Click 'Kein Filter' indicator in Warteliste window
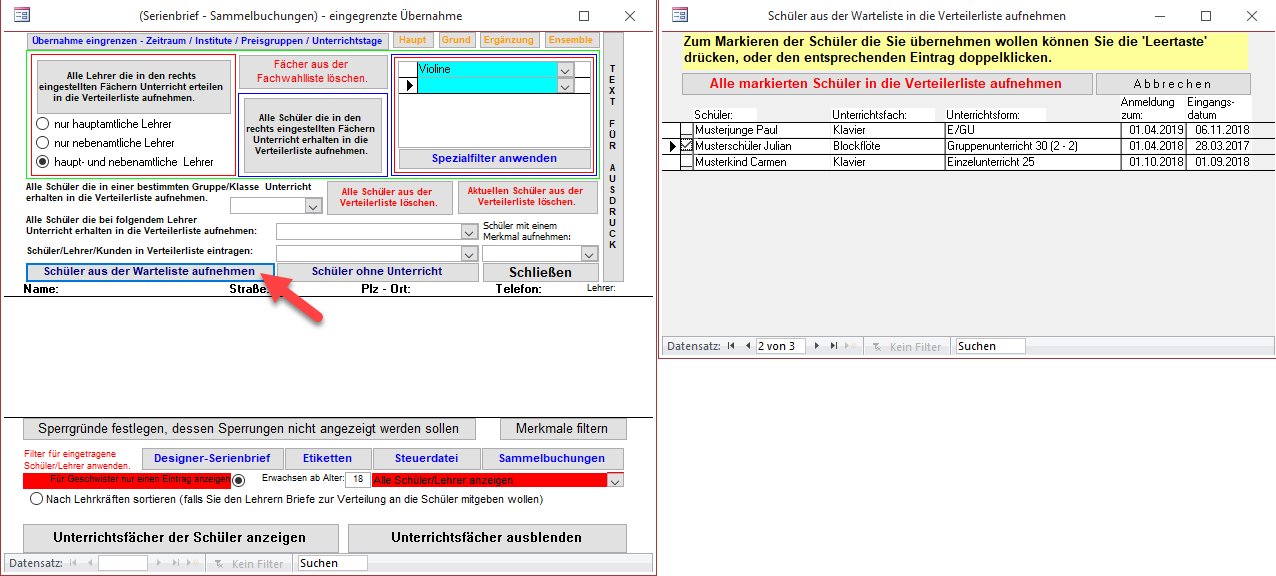The width and height of the screenshot is (1276, 576). [x=906, y=347]
